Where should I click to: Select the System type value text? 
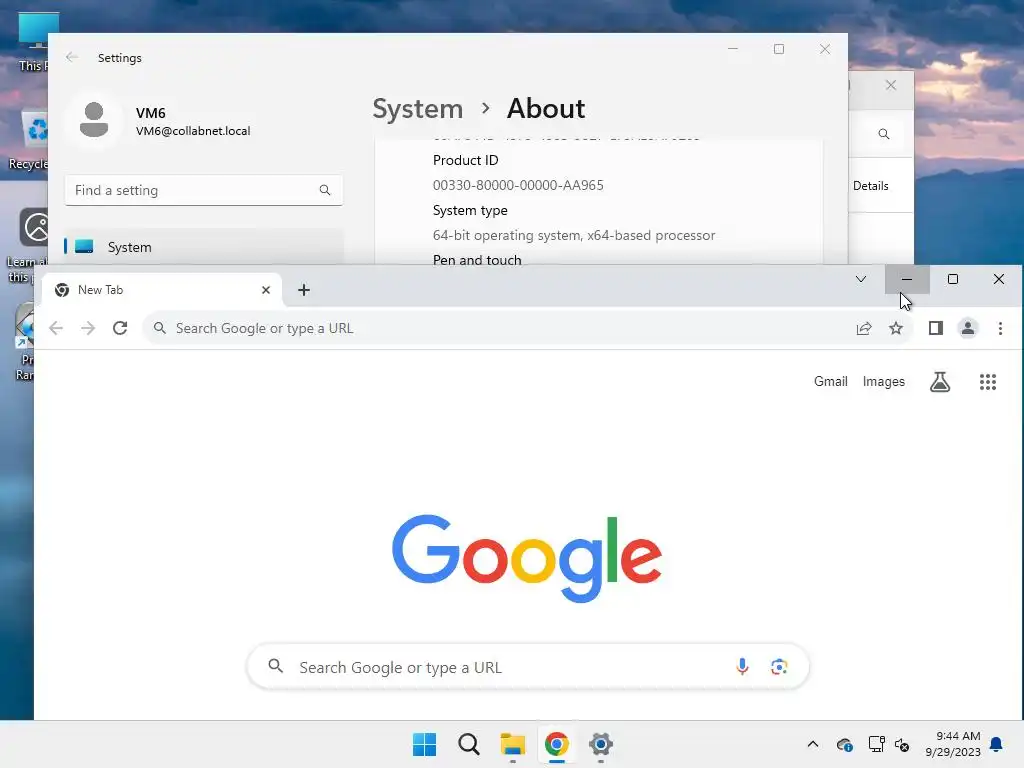pyautogui.click(x=573, y=235)
